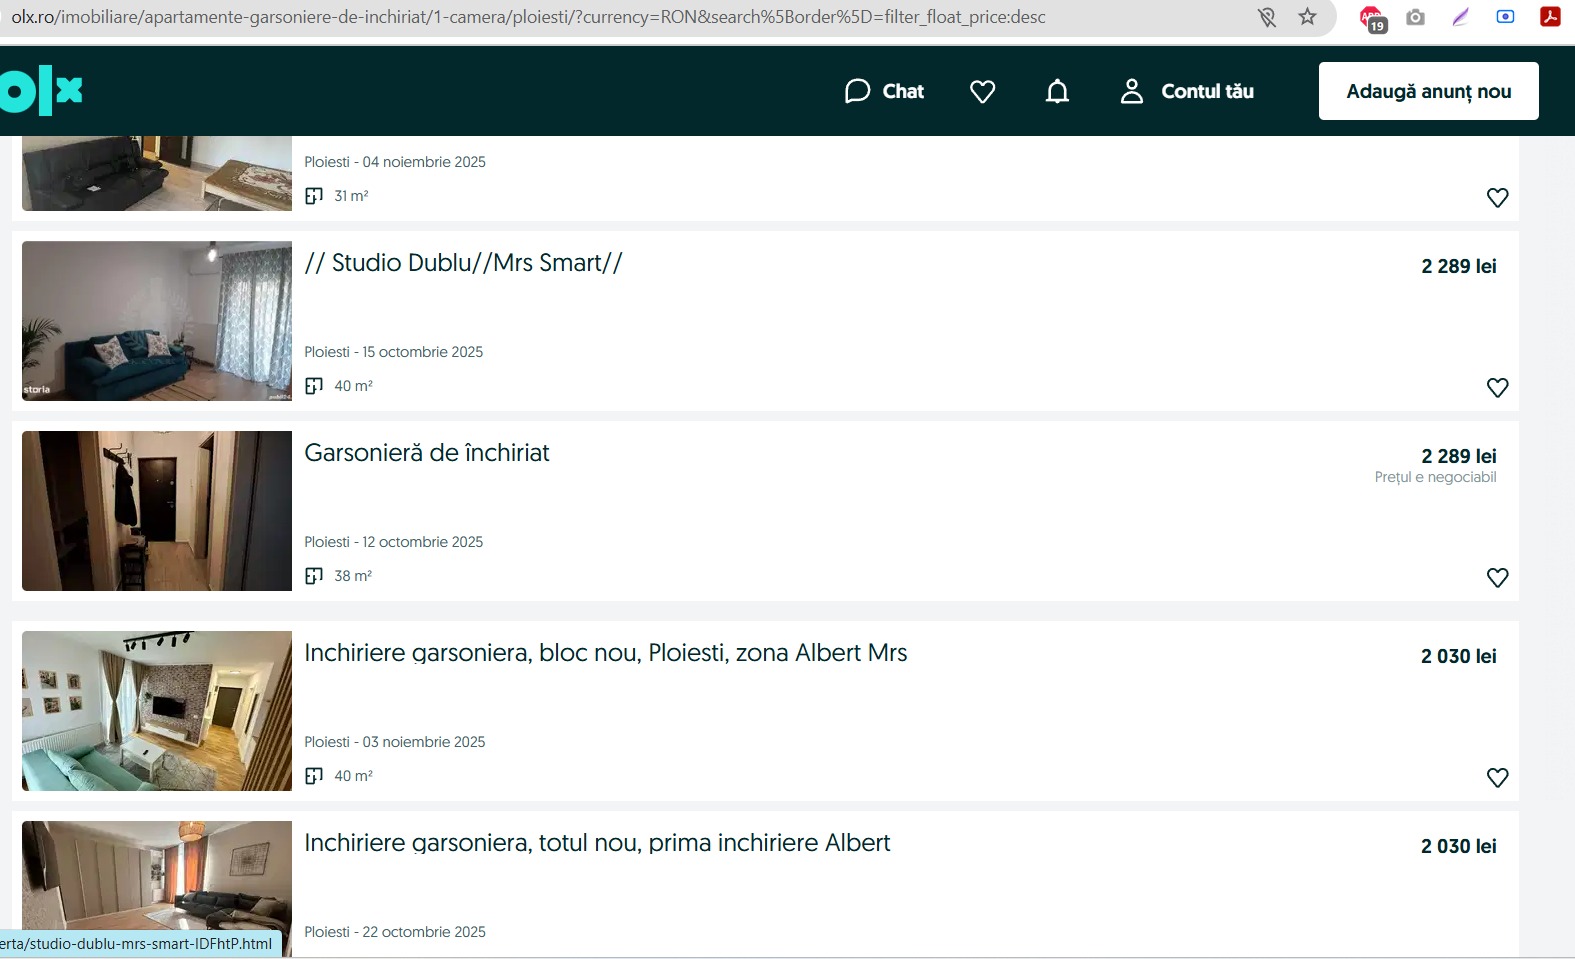Click Ploiesti - 04 noiembrie 2025 text
The image size is (1575, 959).
[395, 162]
